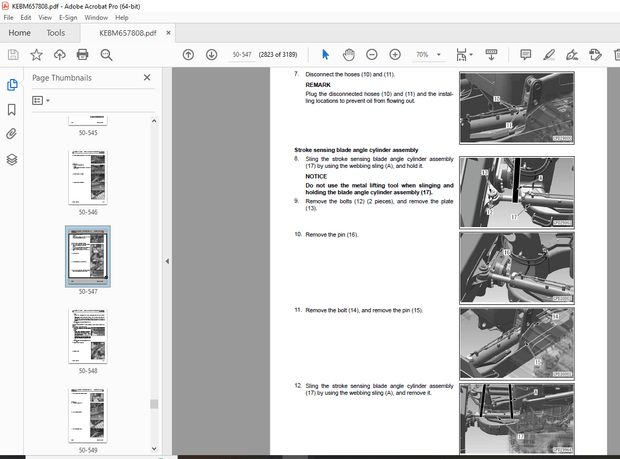Open the View menu
620x459 pixels.
click(x=45, y=17)
